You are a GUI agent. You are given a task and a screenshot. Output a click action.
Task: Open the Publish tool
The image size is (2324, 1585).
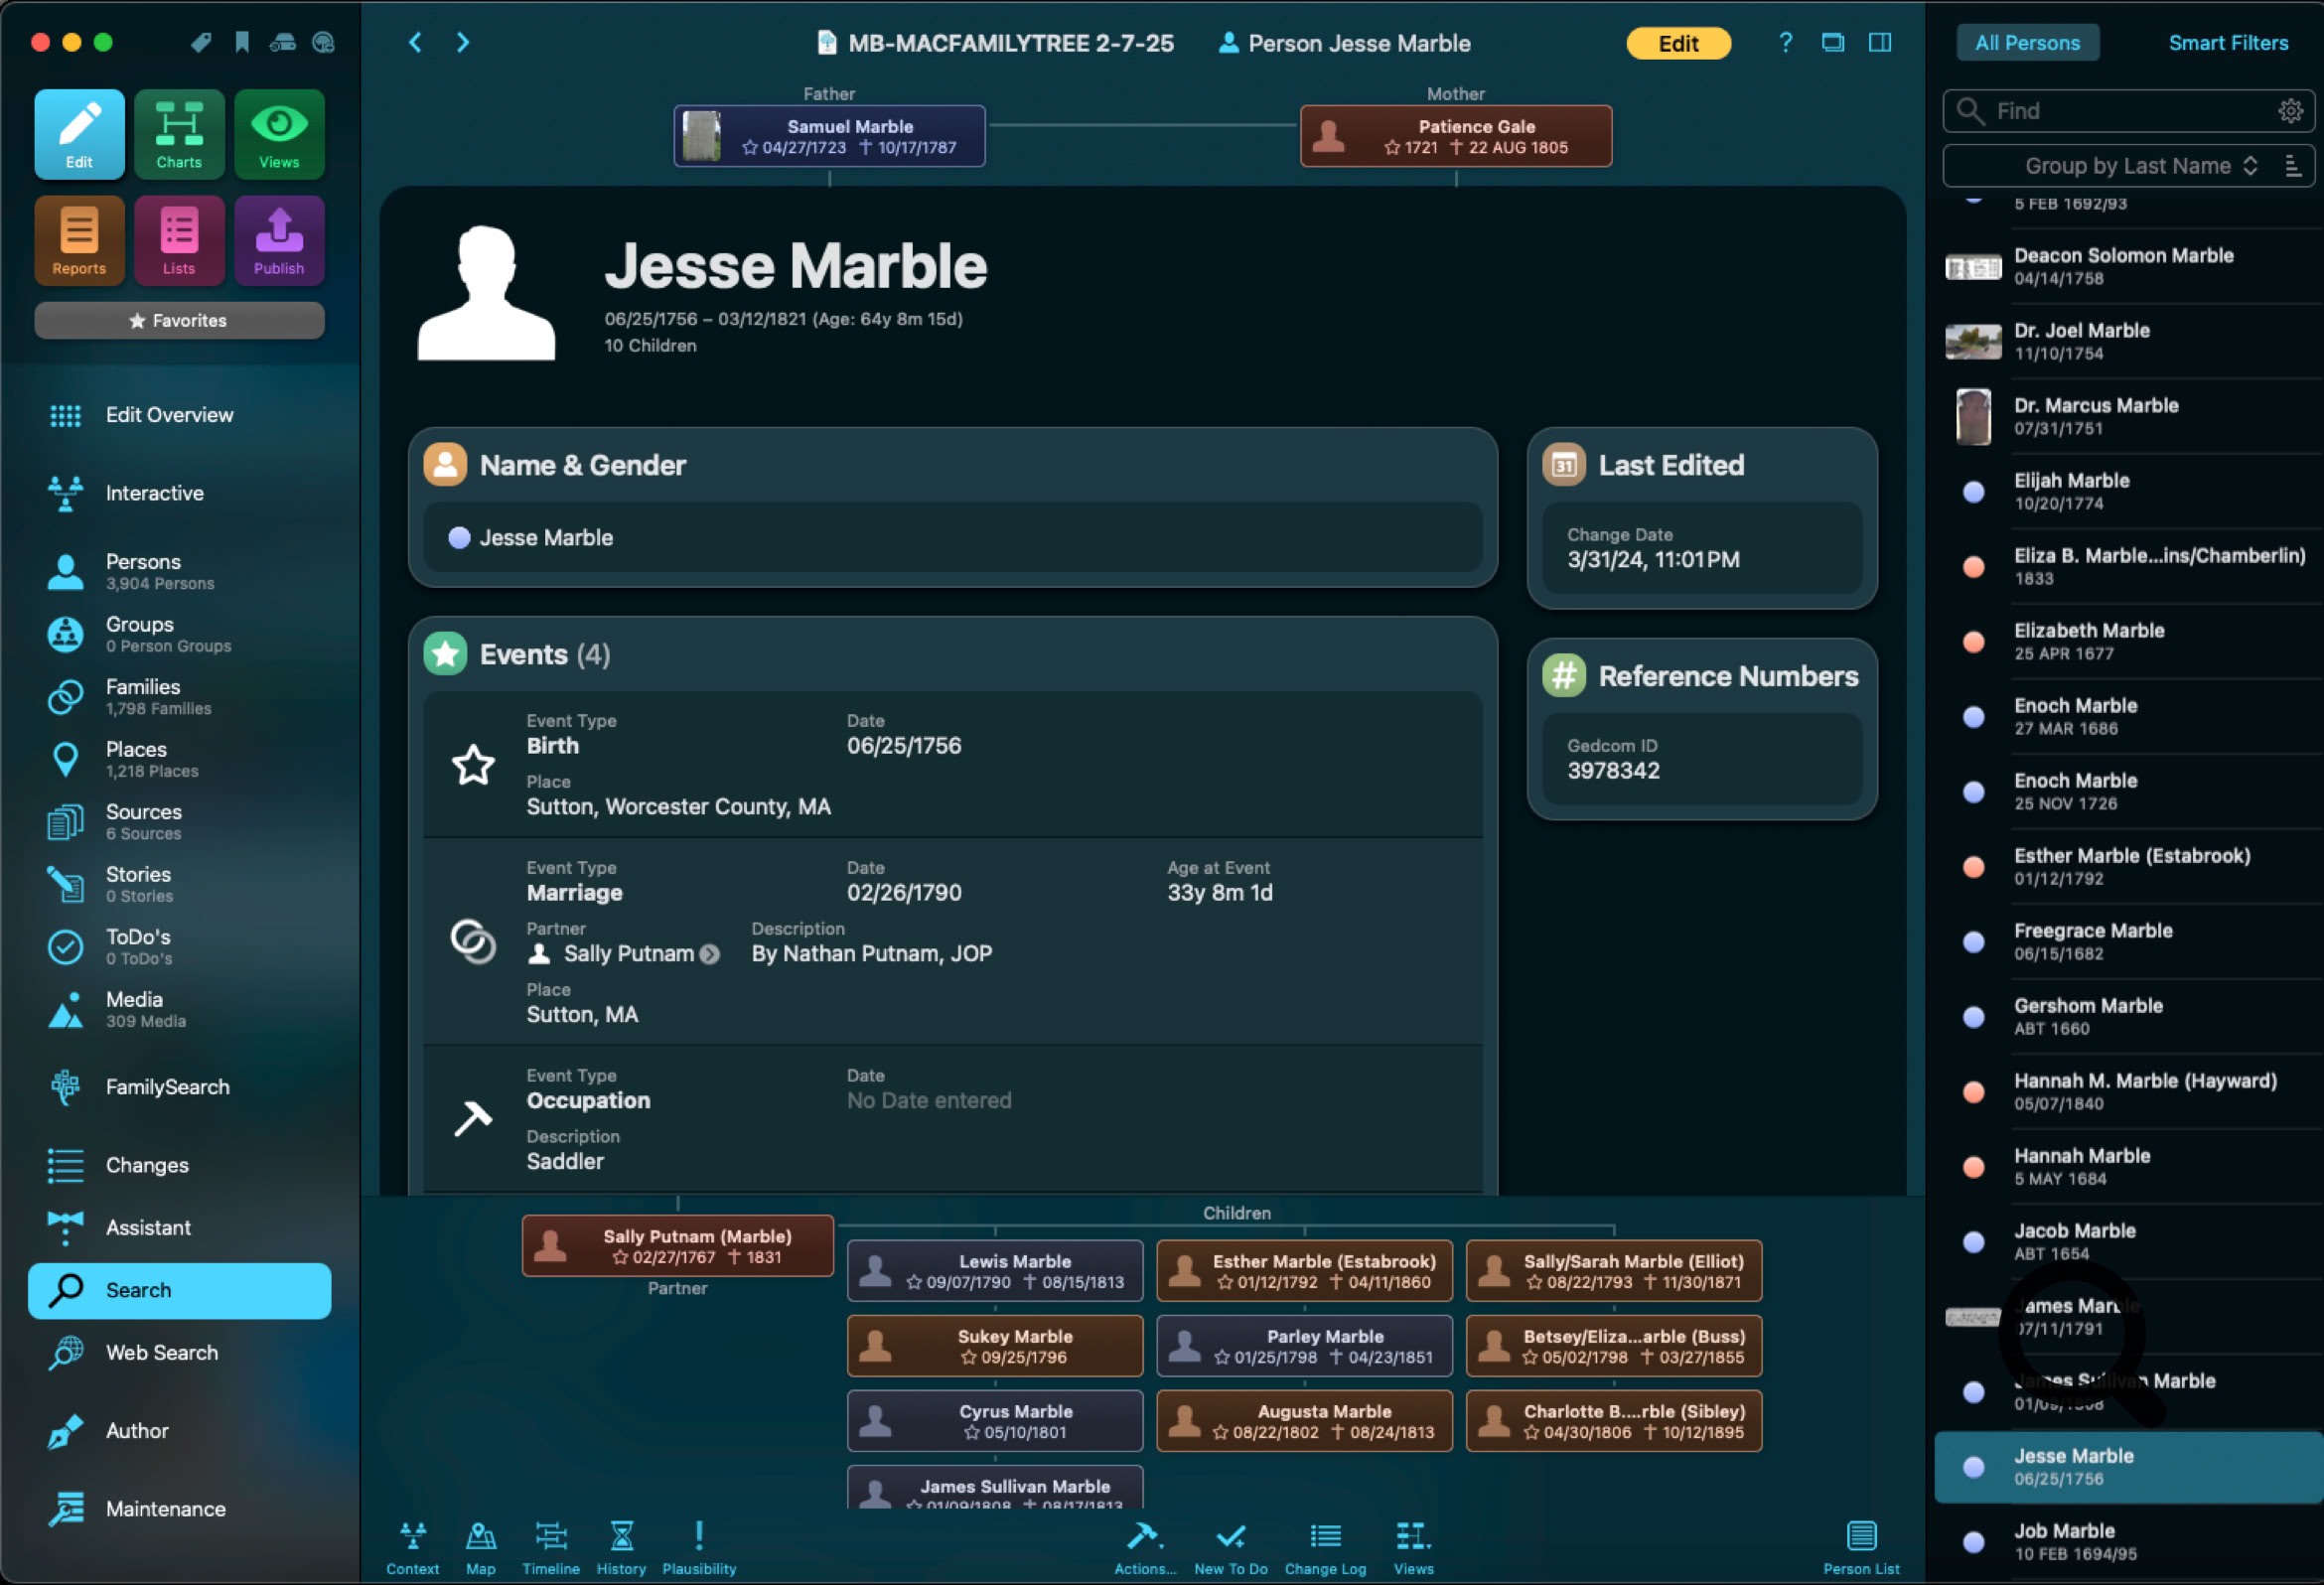279,239
